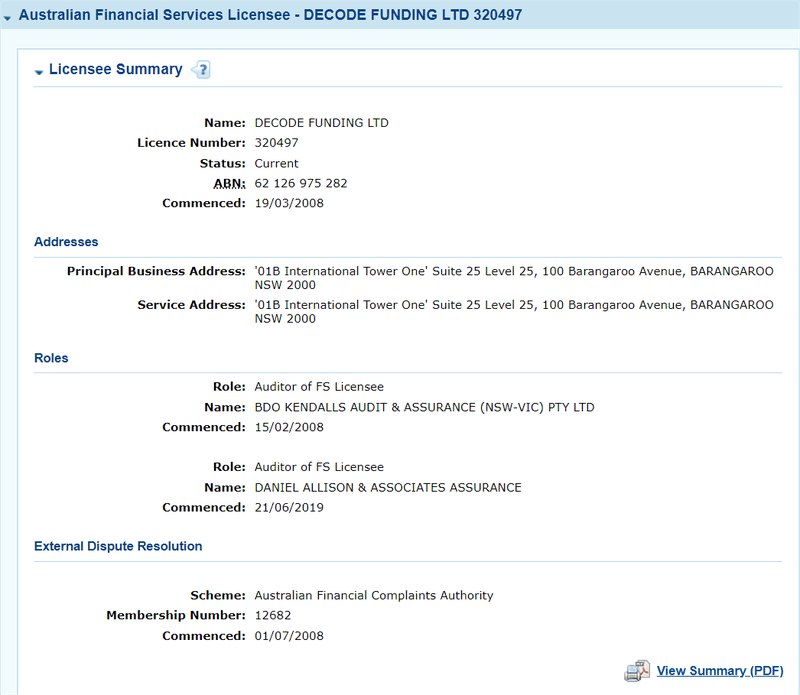Select scheme commenced date 01/07/2008
The image size is (800, 695).
click(289, 636)
